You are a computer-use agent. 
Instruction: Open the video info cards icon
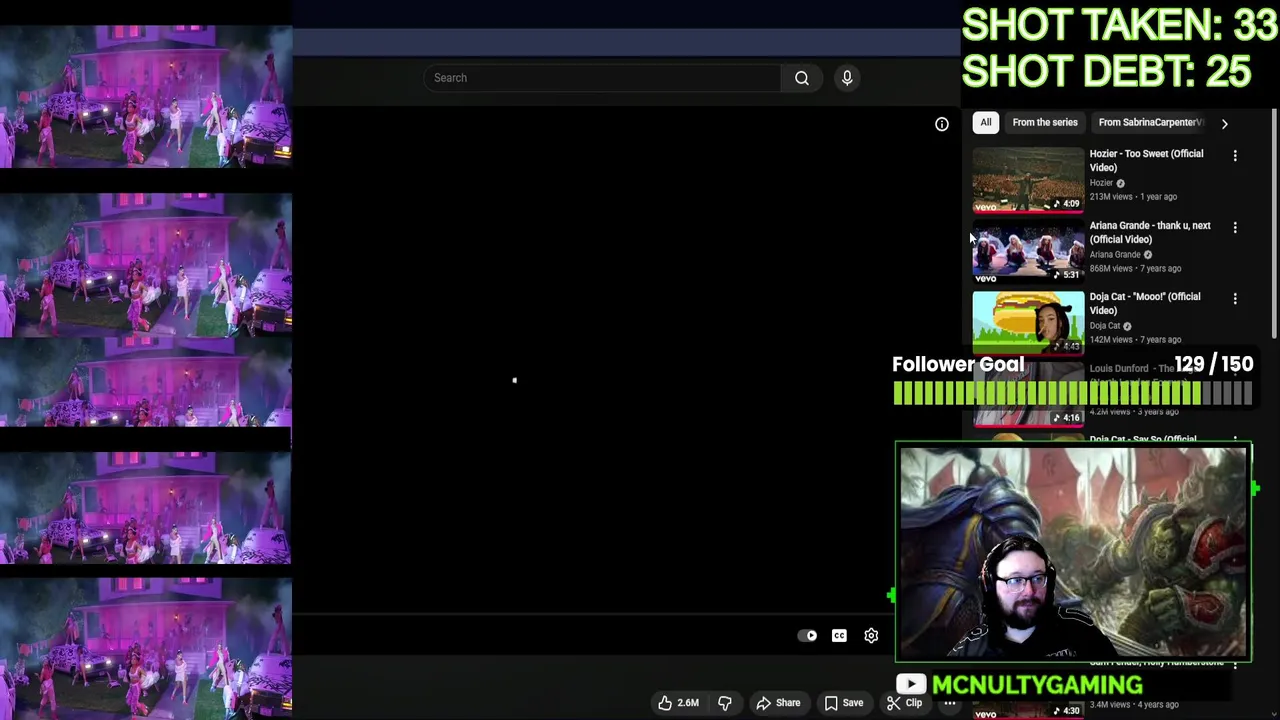click(942, 124)
